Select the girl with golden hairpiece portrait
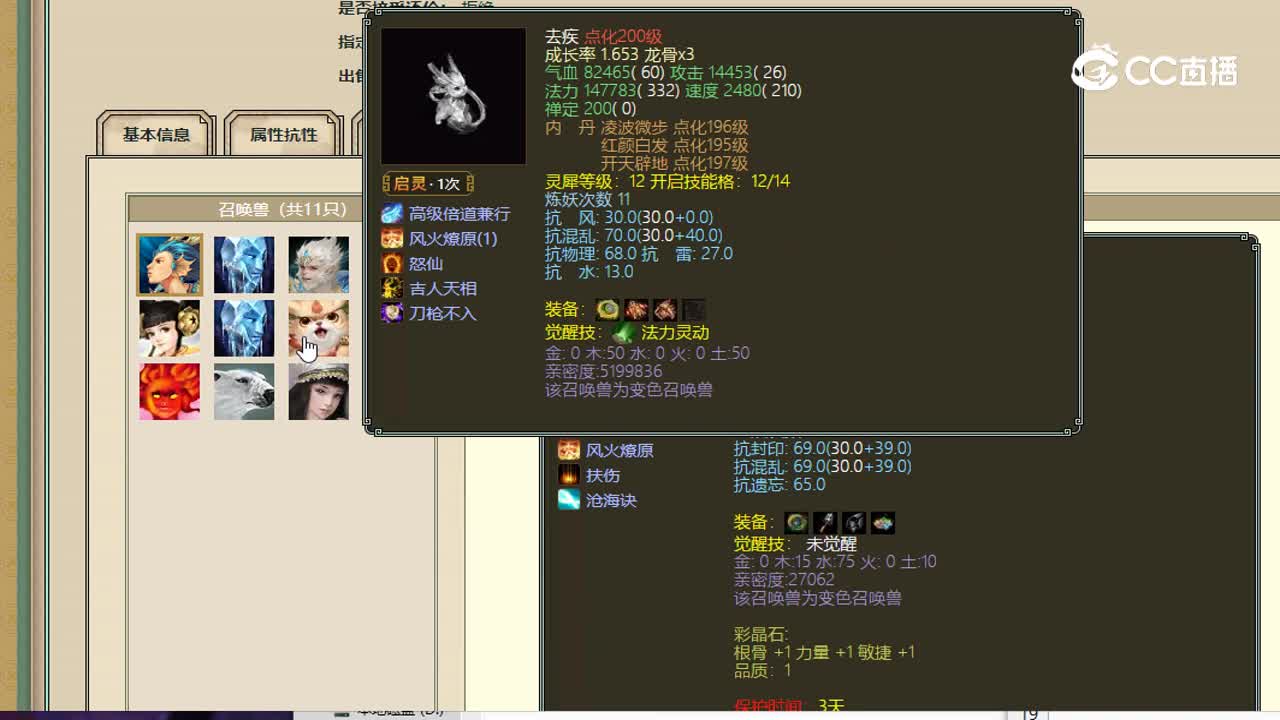This screenshot has width=1280, height=720. pos(170,328)
